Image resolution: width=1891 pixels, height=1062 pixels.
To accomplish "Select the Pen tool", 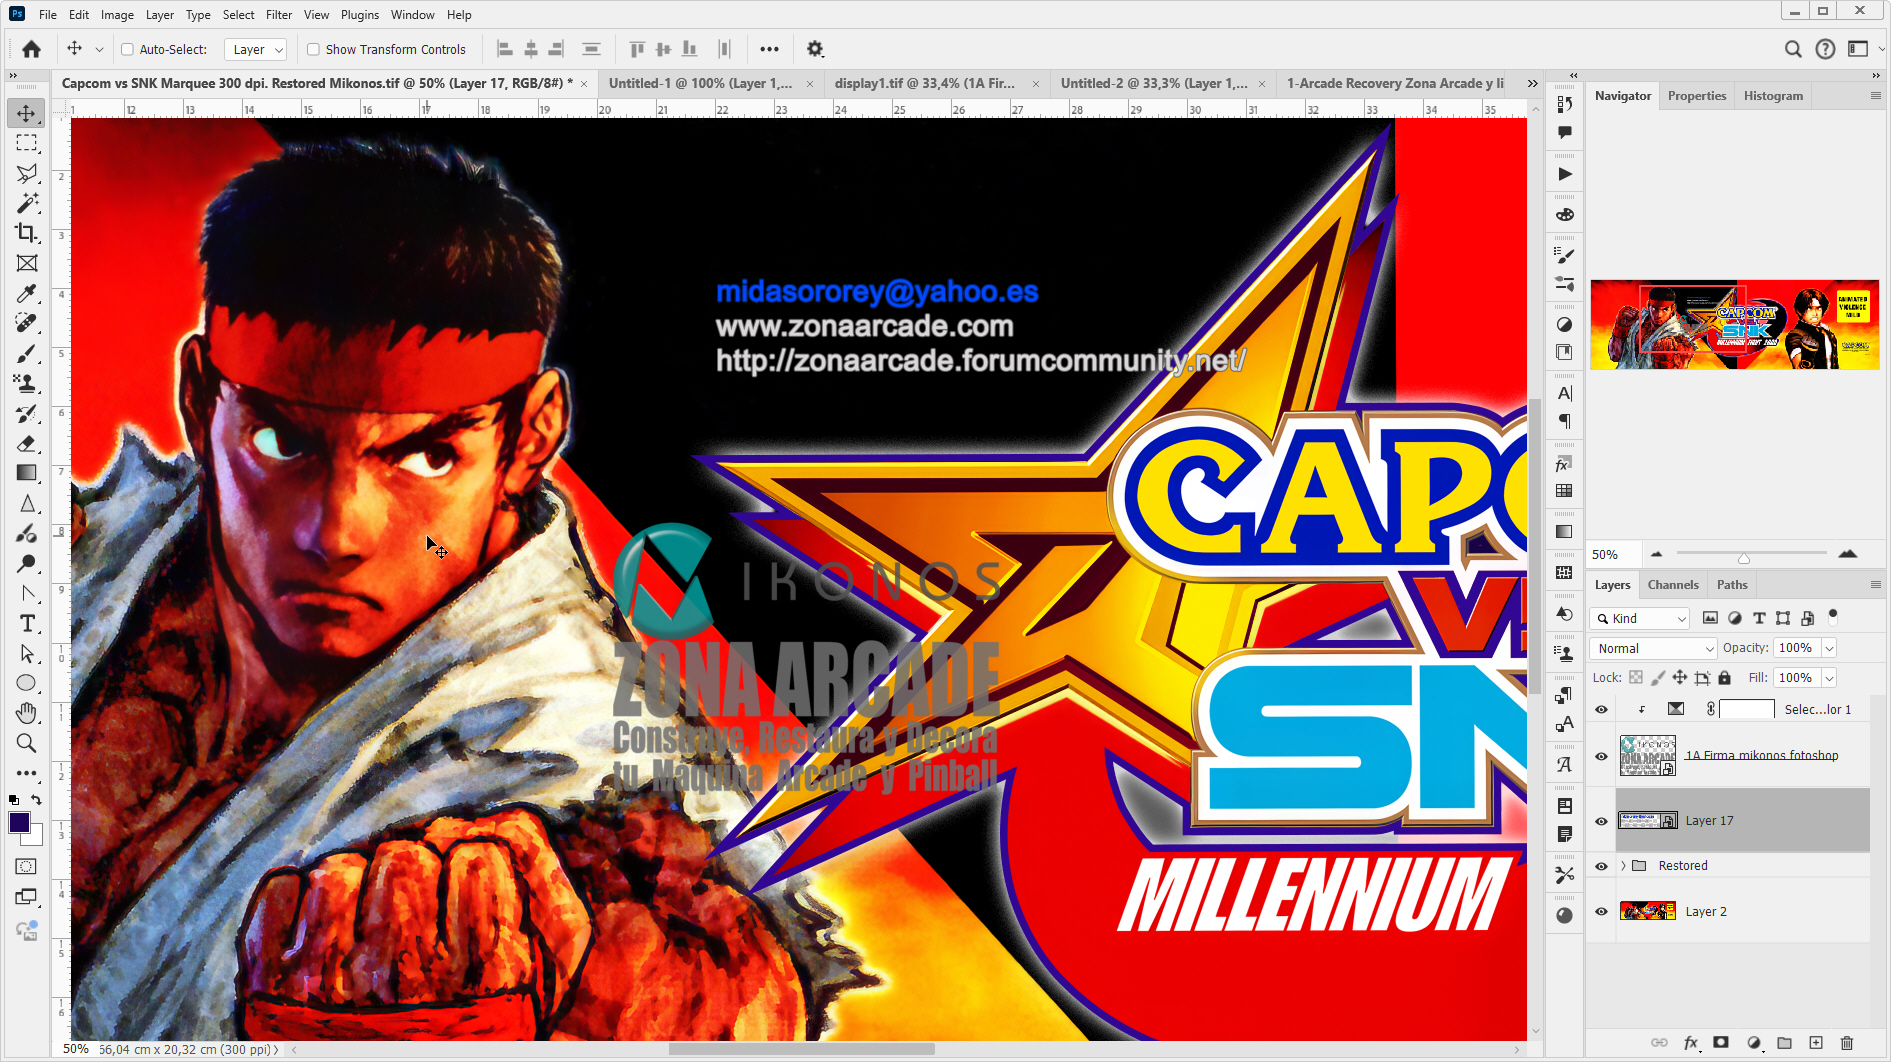I will (27, 593).
